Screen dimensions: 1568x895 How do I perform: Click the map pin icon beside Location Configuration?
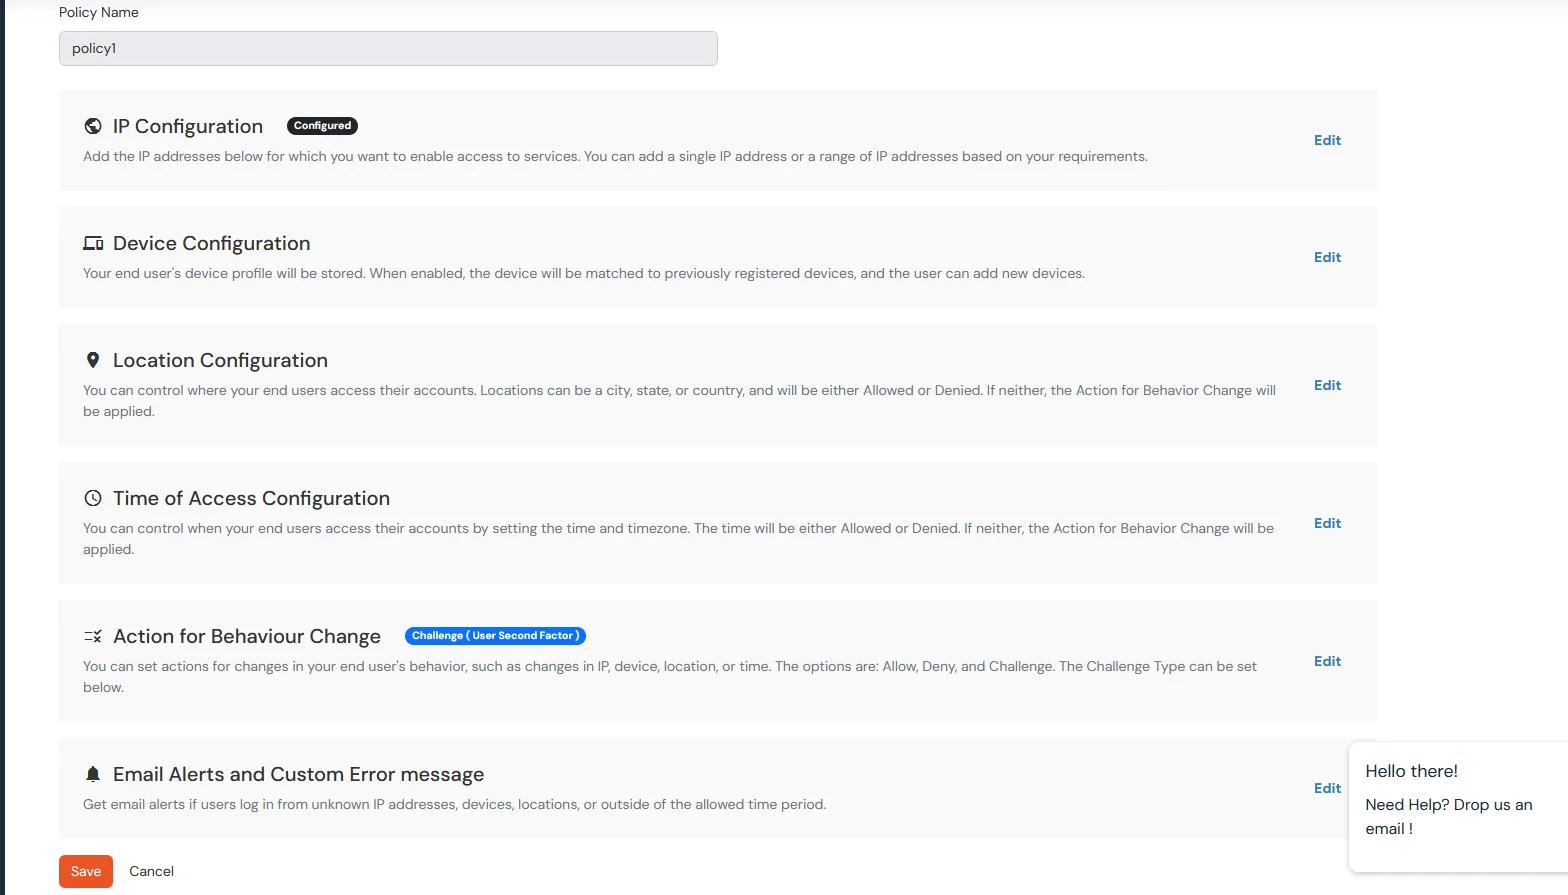pyautogui.click(x=93, y=360)
